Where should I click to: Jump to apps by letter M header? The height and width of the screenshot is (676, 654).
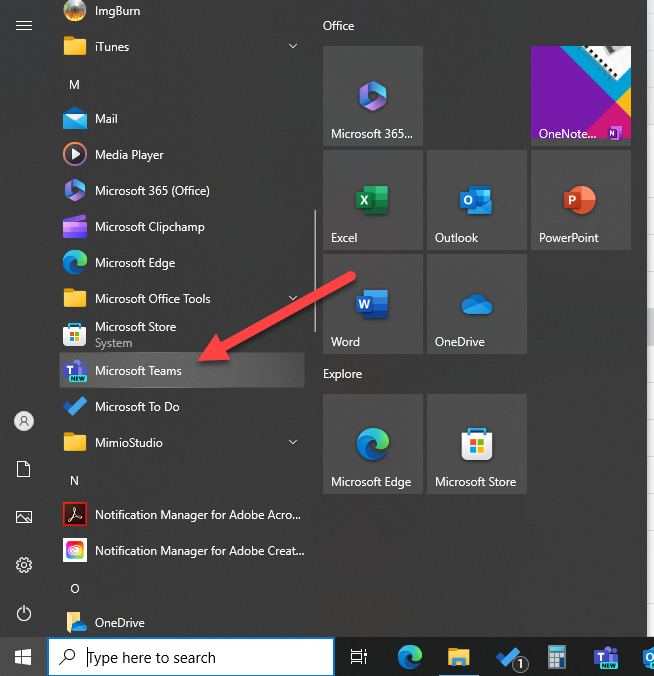(x=74, y=85)
